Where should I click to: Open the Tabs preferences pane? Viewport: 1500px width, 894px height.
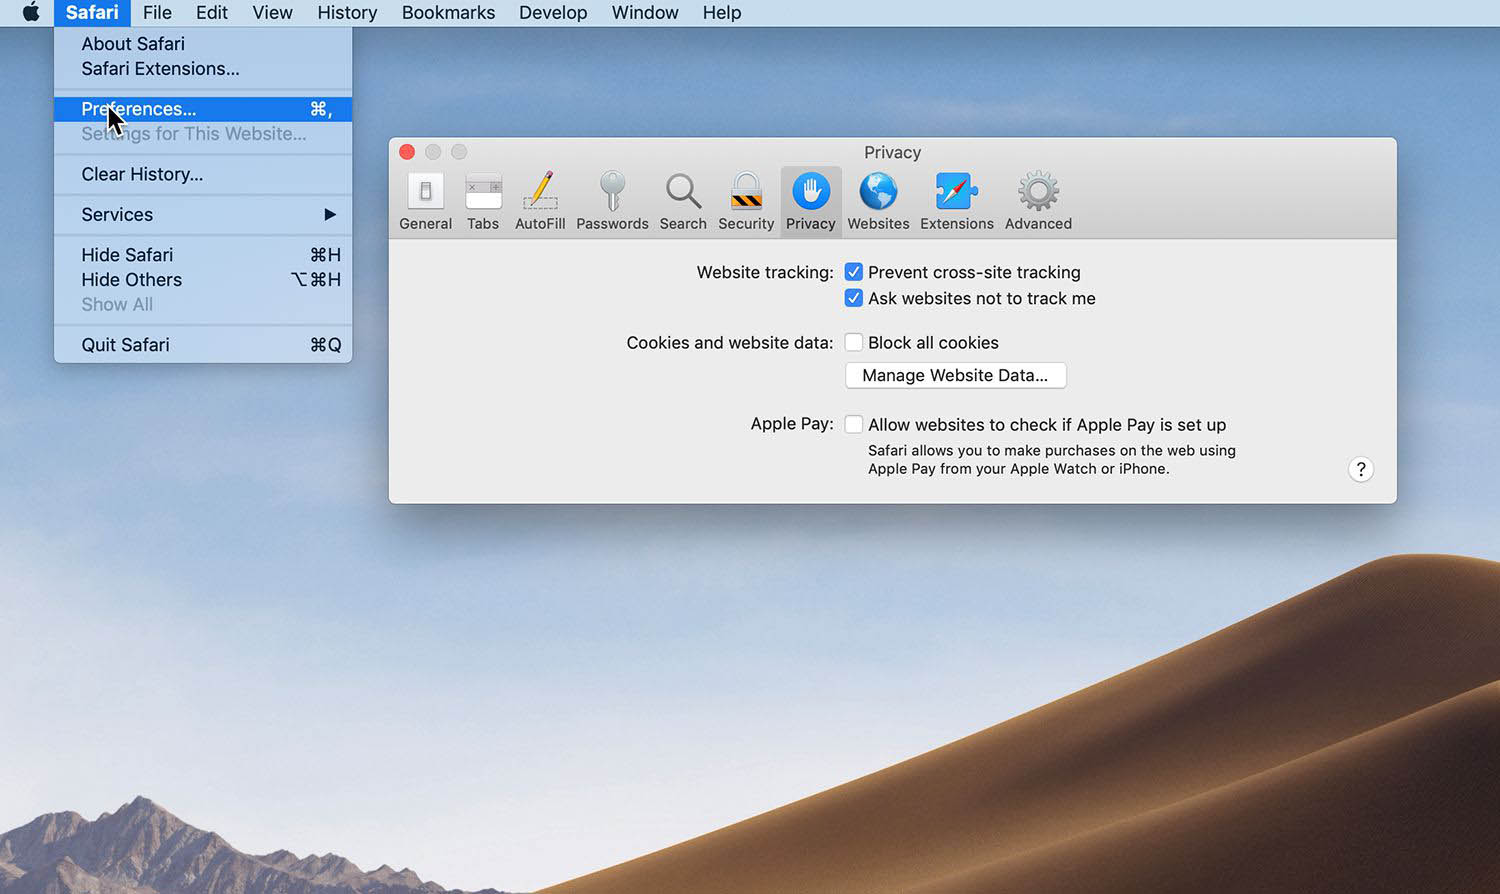coord(483,201)
